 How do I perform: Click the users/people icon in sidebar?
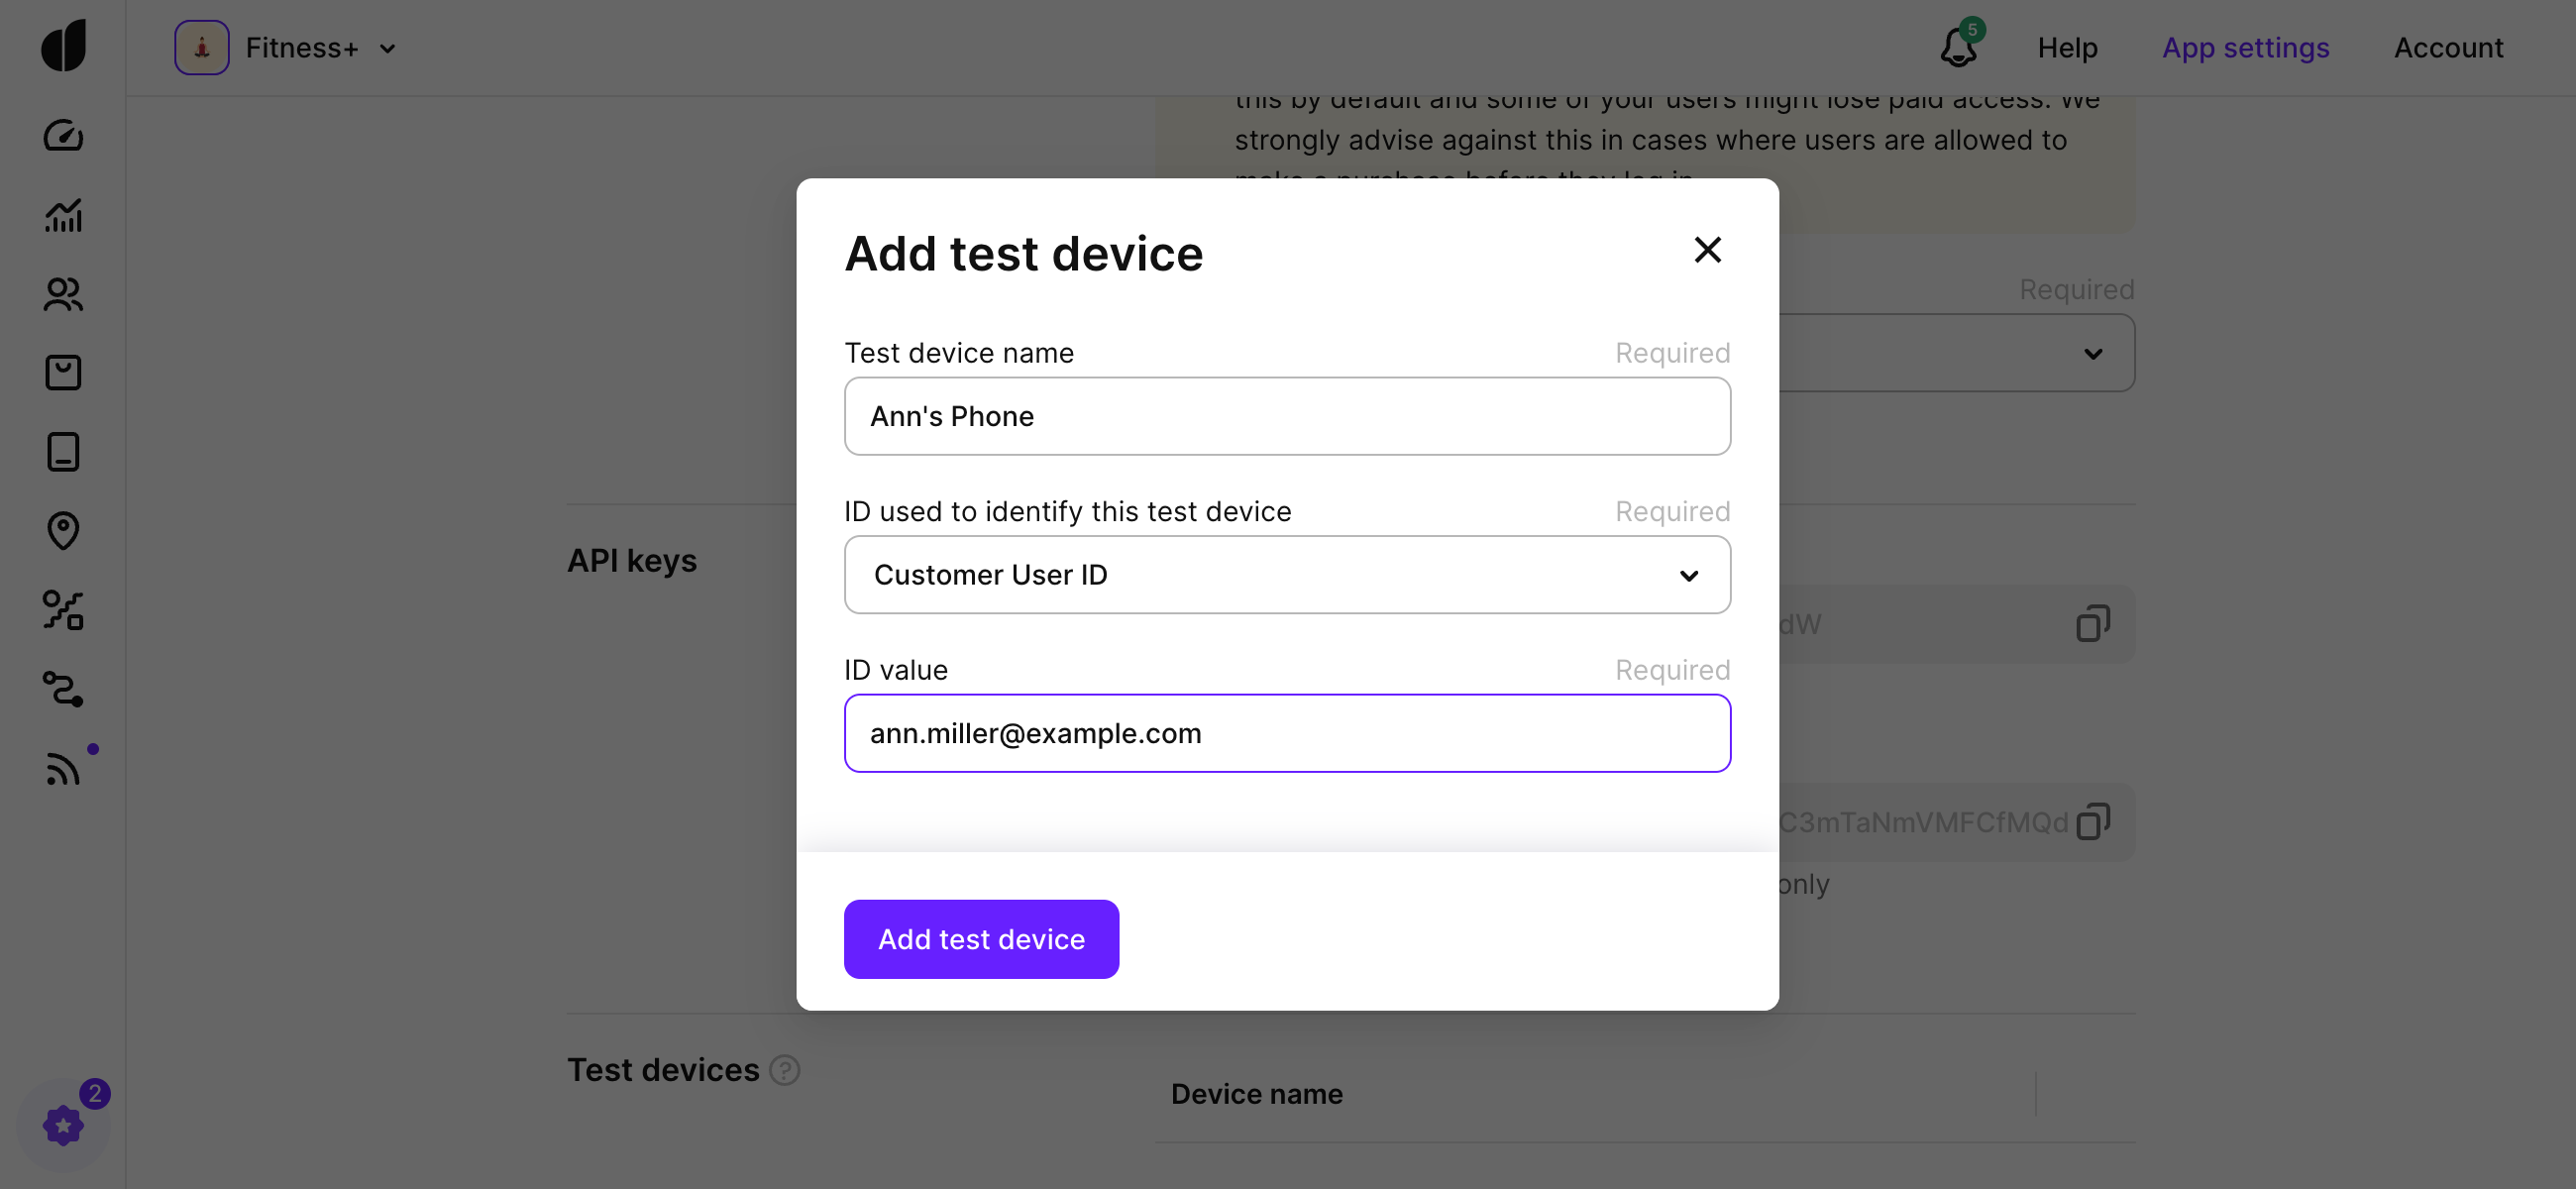[x=62, y=292]
